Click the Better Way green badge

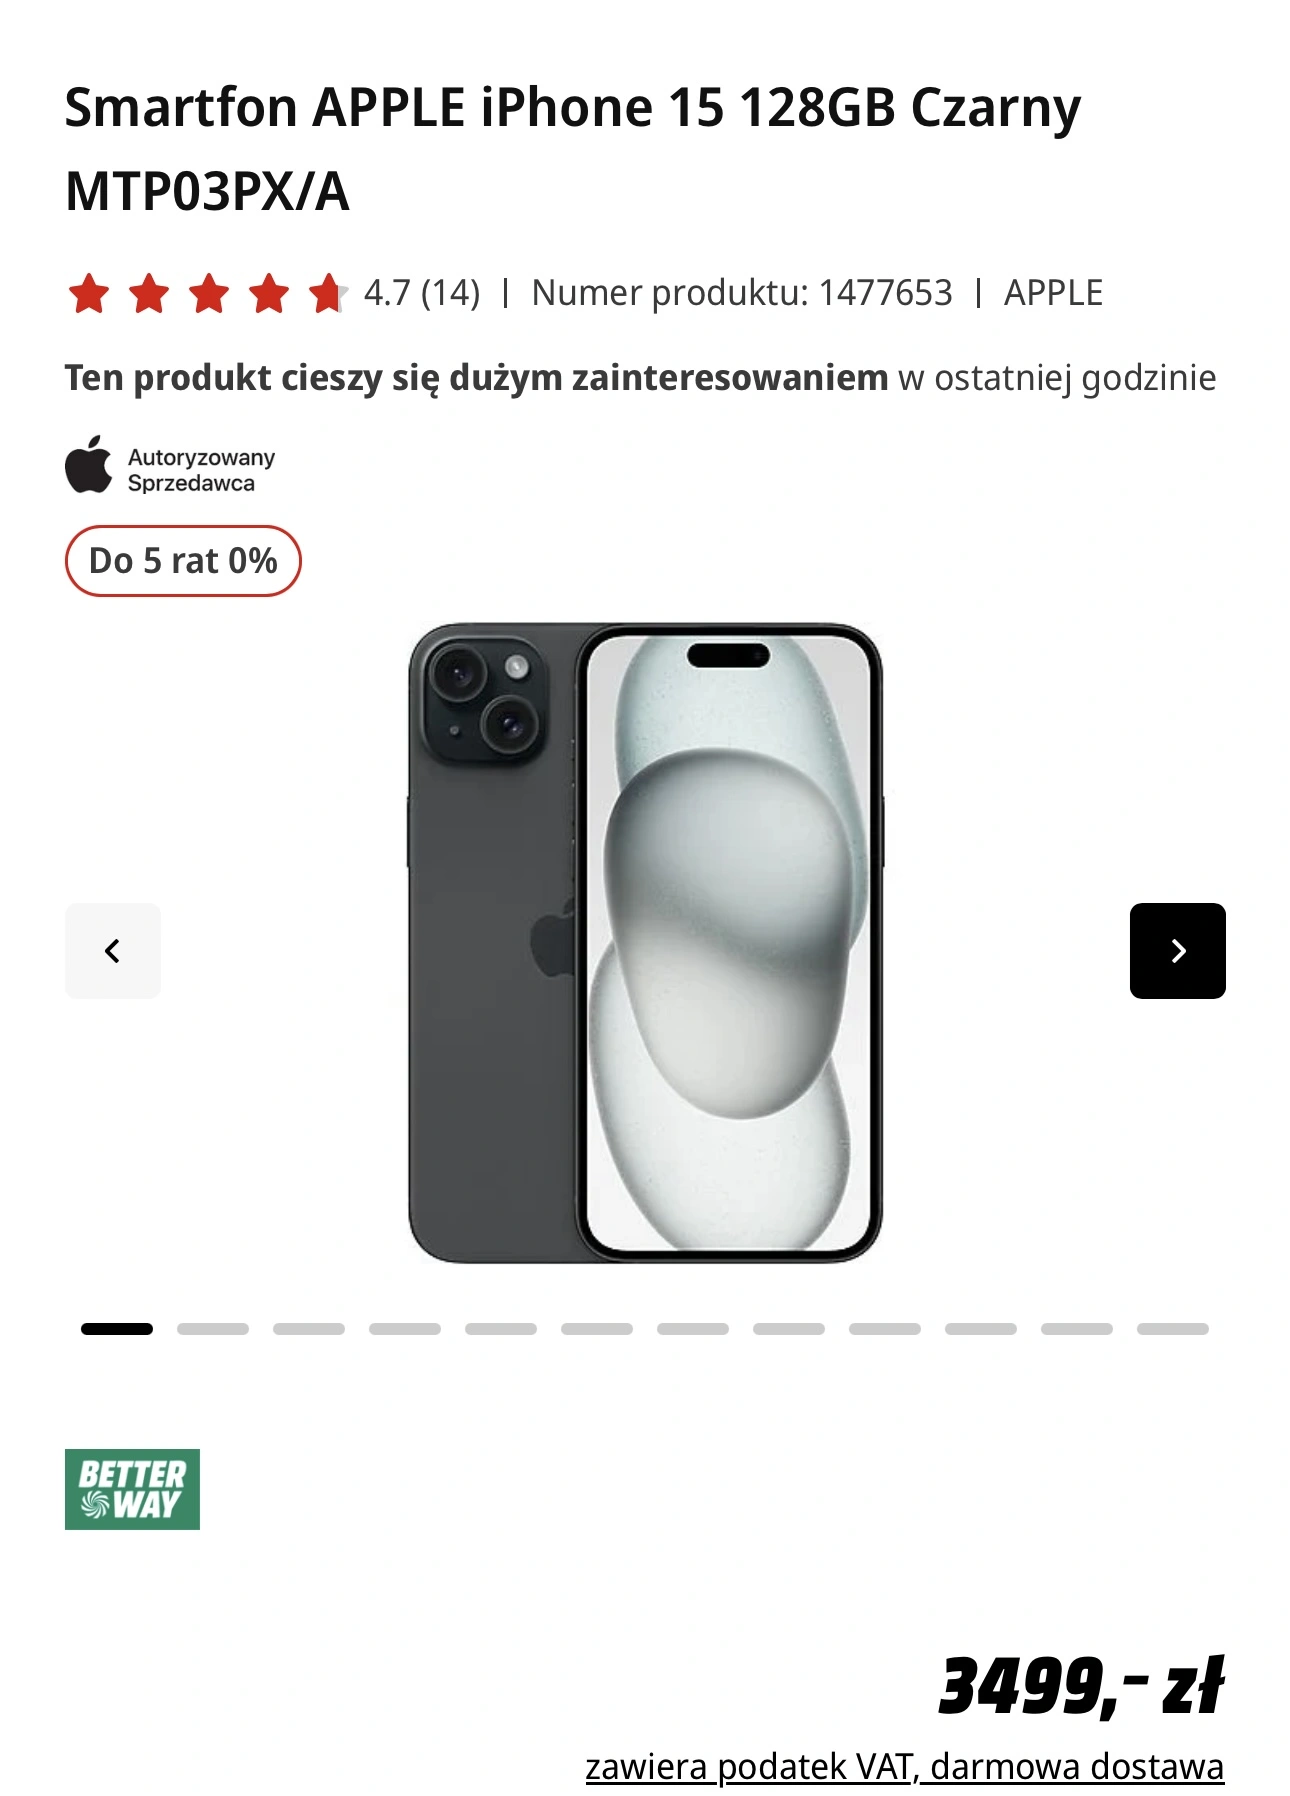pos(132,1489)
